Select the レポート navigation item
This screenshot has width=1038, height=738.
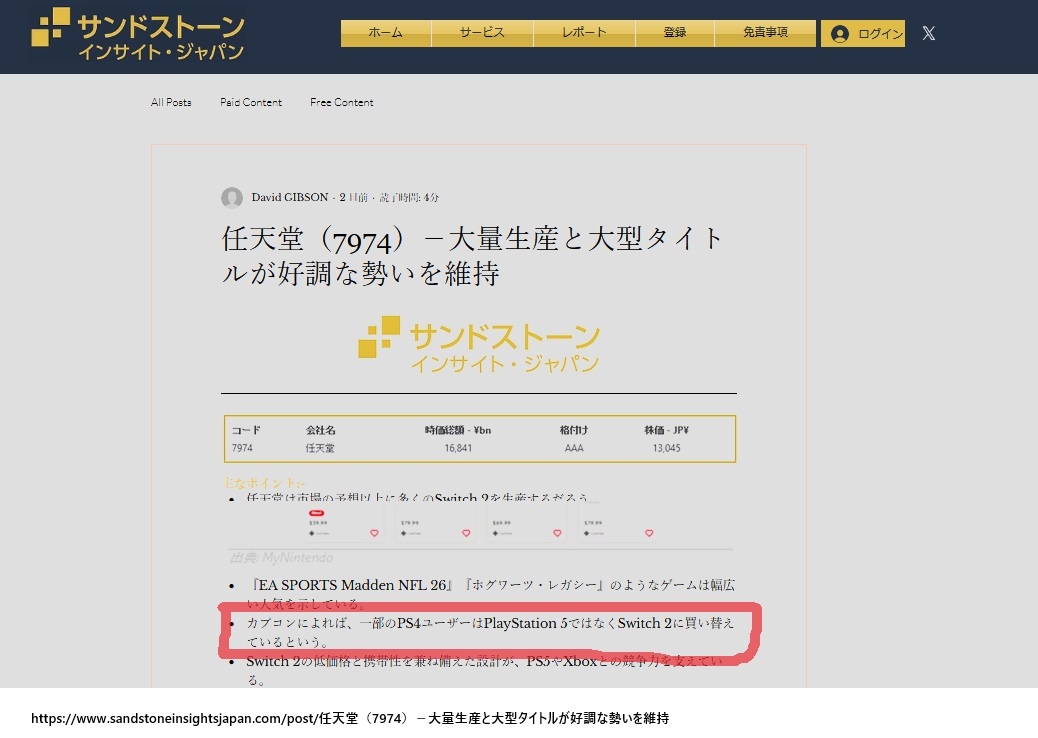(584, 33)
